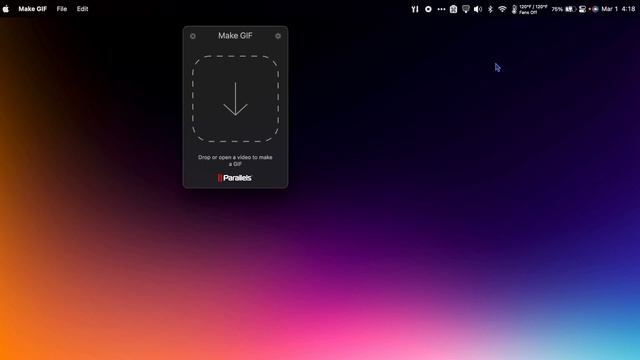Click the screen-shaped menu bar icon
This screenshot has height=360, width=640.
click(x=466, y=9)
